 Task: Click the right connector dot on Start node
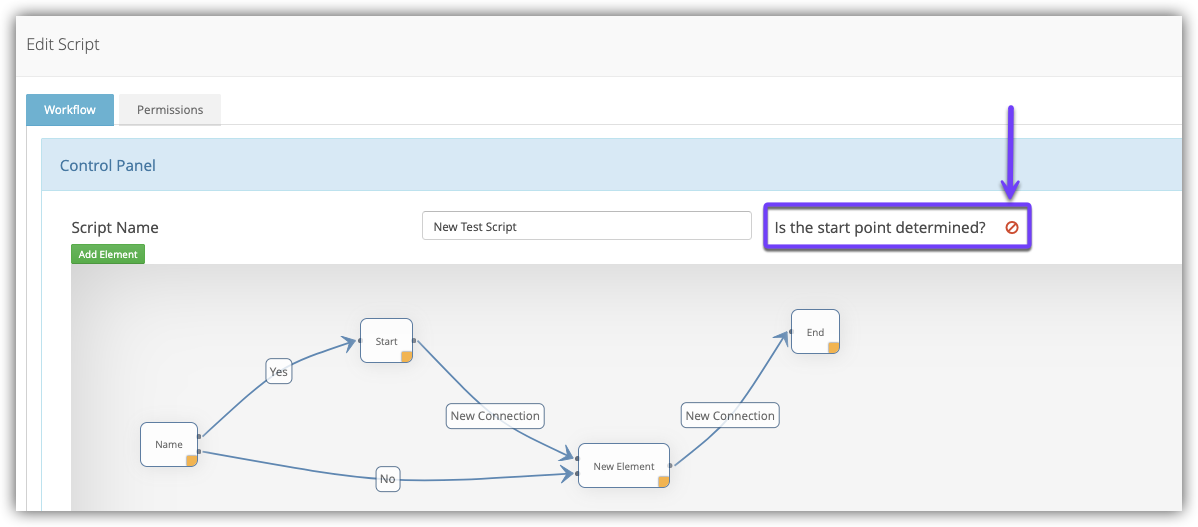(414, 341)
